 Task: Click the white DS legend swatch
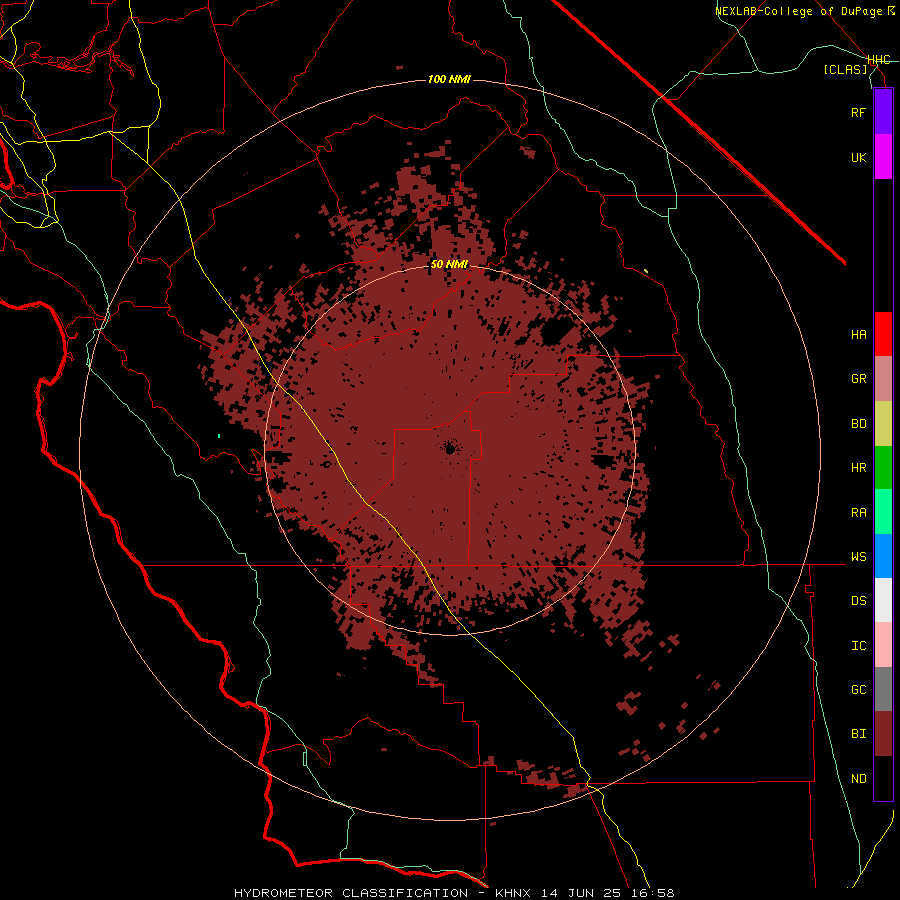tap(883, 600)
